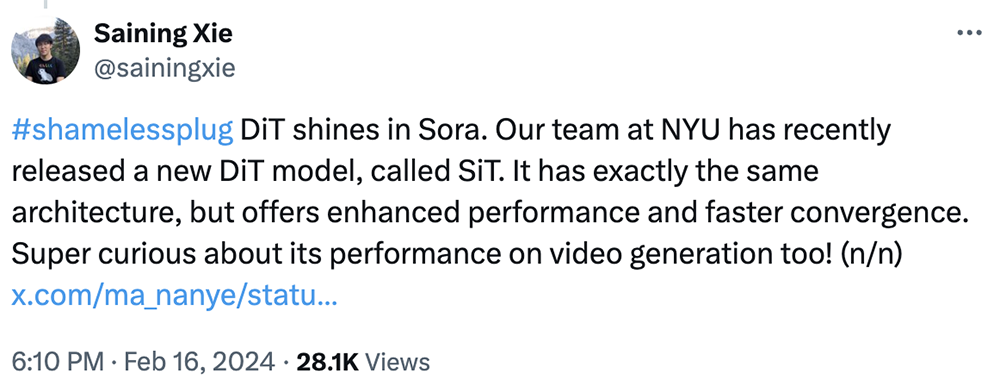Open the three-dot more options menu

tap(969, 33)
